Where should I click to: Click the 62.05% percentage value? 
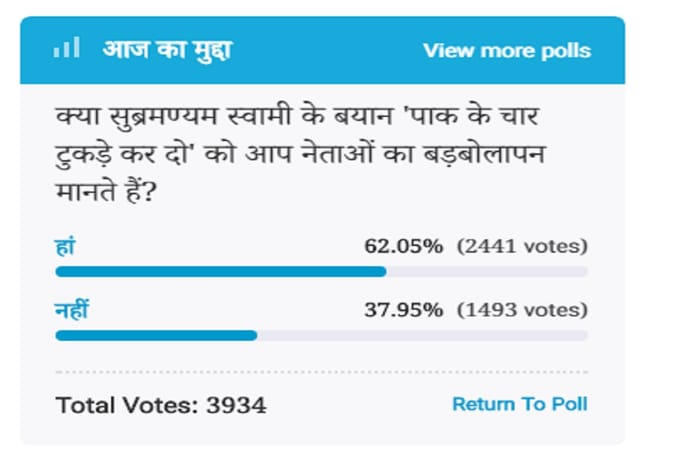pos(404,247)
